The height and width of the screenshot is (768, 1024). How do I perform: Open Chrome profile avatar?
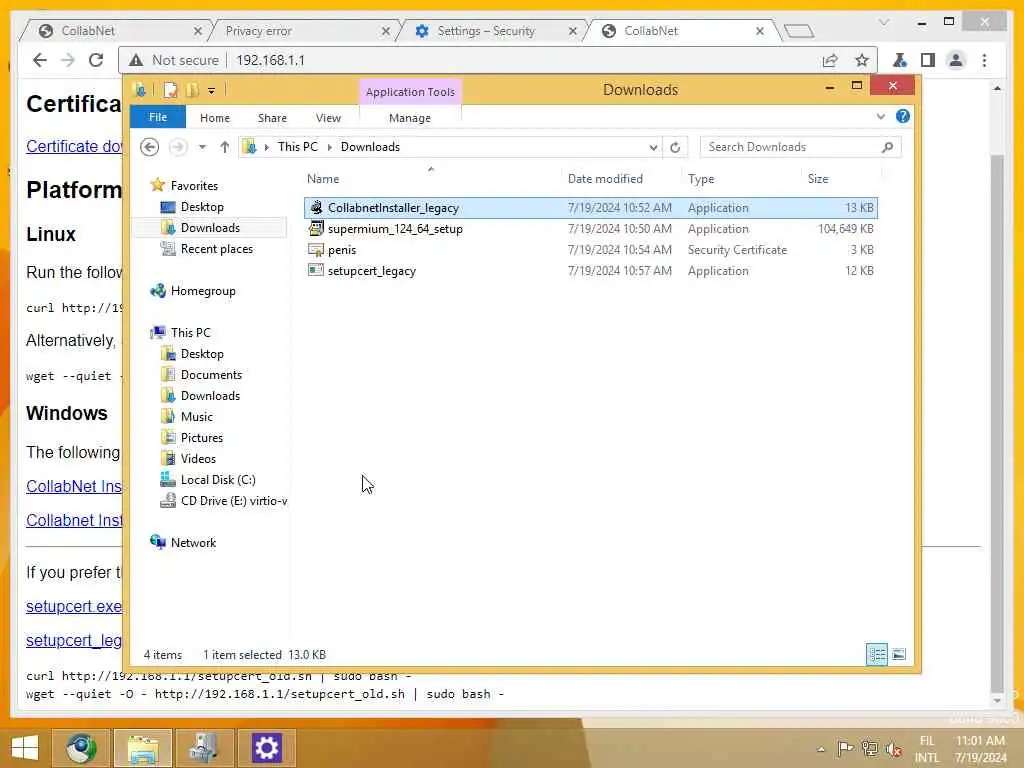(956, 61)
